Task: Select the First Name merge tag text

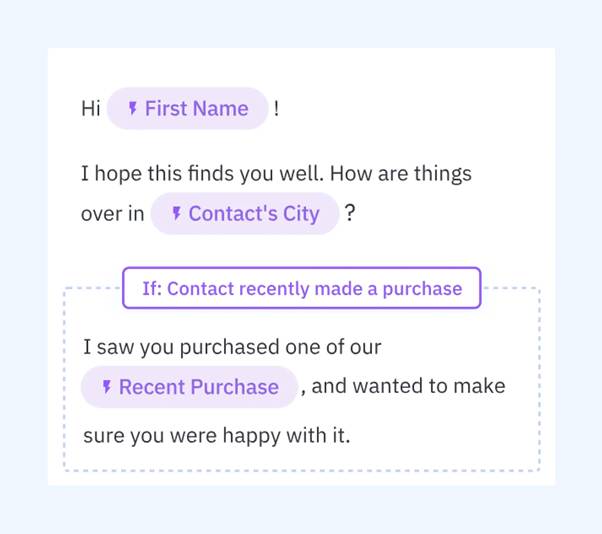Action: pyautogui.click(x=196, y=108)
